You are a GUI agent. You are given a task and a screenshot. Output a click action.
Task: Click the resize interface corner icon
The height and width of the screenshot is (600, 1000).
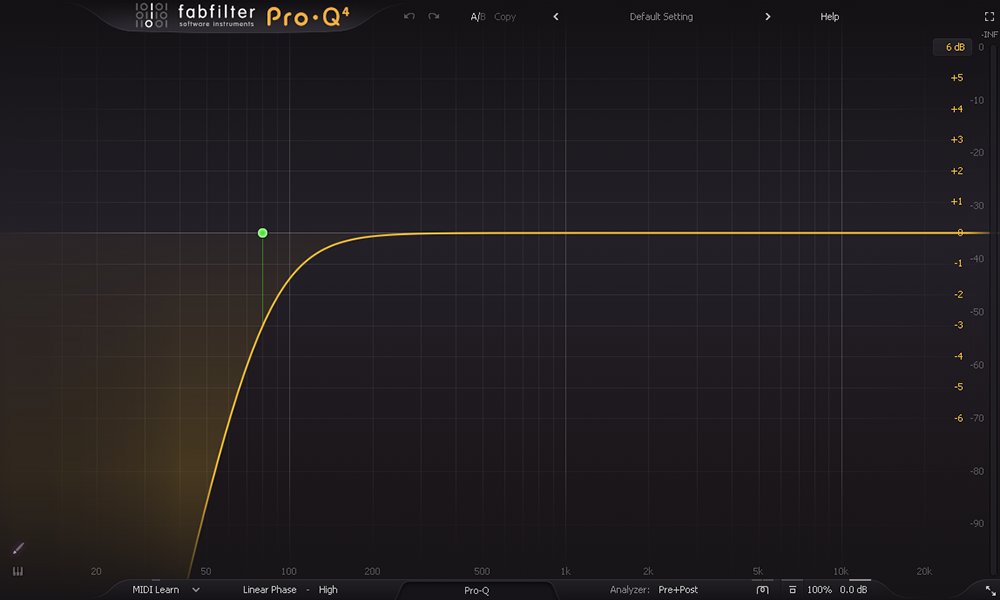[990, 590]
